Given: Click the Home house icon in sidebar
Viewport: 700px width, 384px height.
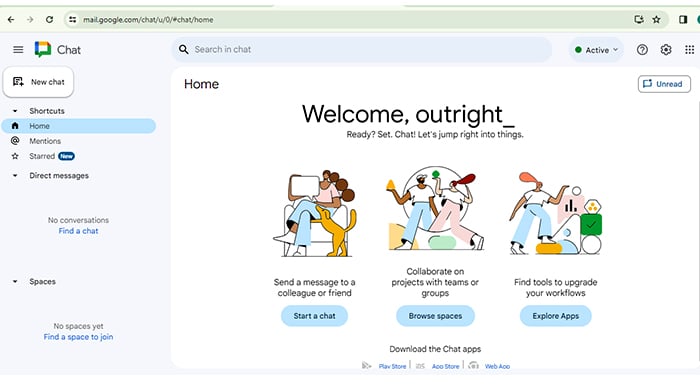Looking at the screenshot, I should pyautogui.click(x=15, y=126).
